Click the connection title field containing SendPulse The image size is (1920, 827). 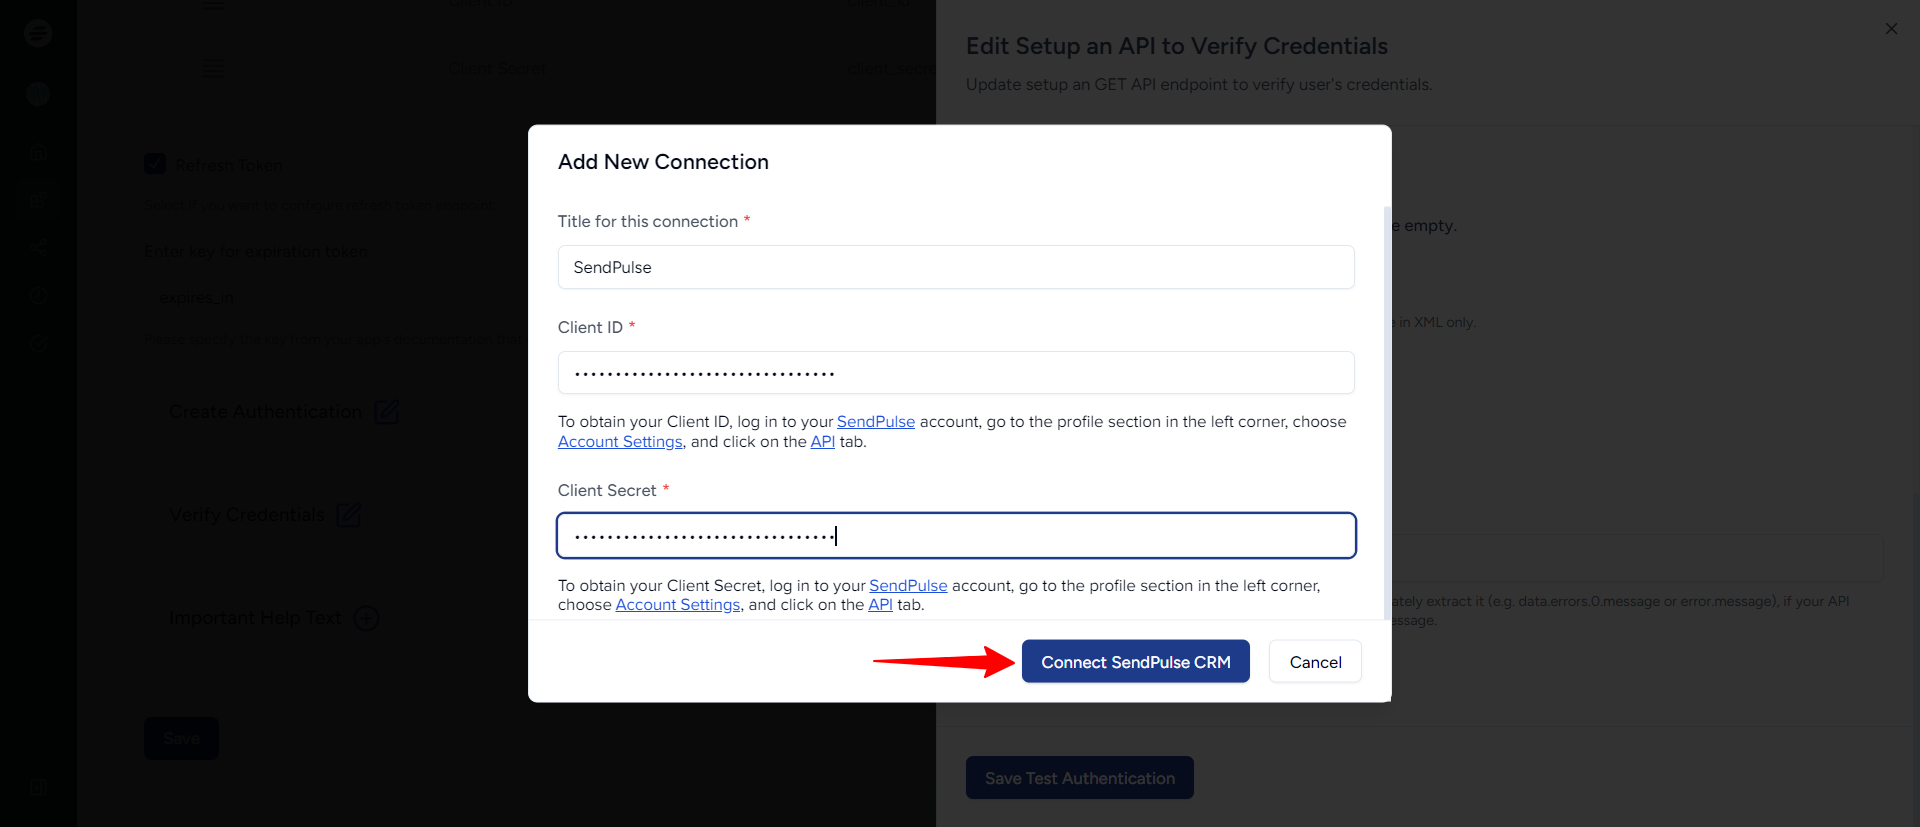955,267
